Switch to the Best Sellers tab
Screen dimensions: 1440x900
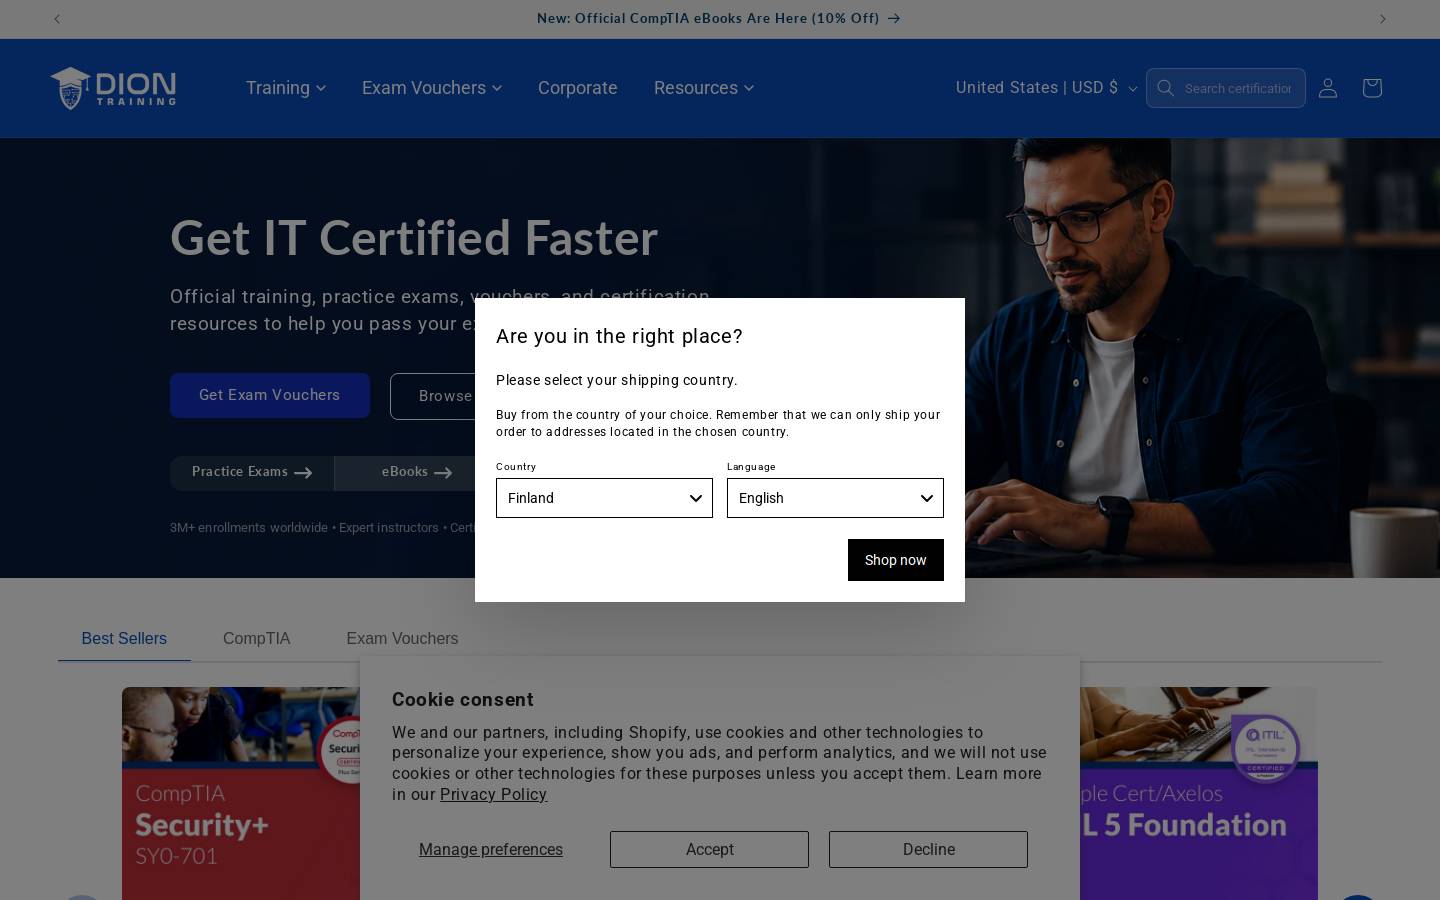[124, 638]
